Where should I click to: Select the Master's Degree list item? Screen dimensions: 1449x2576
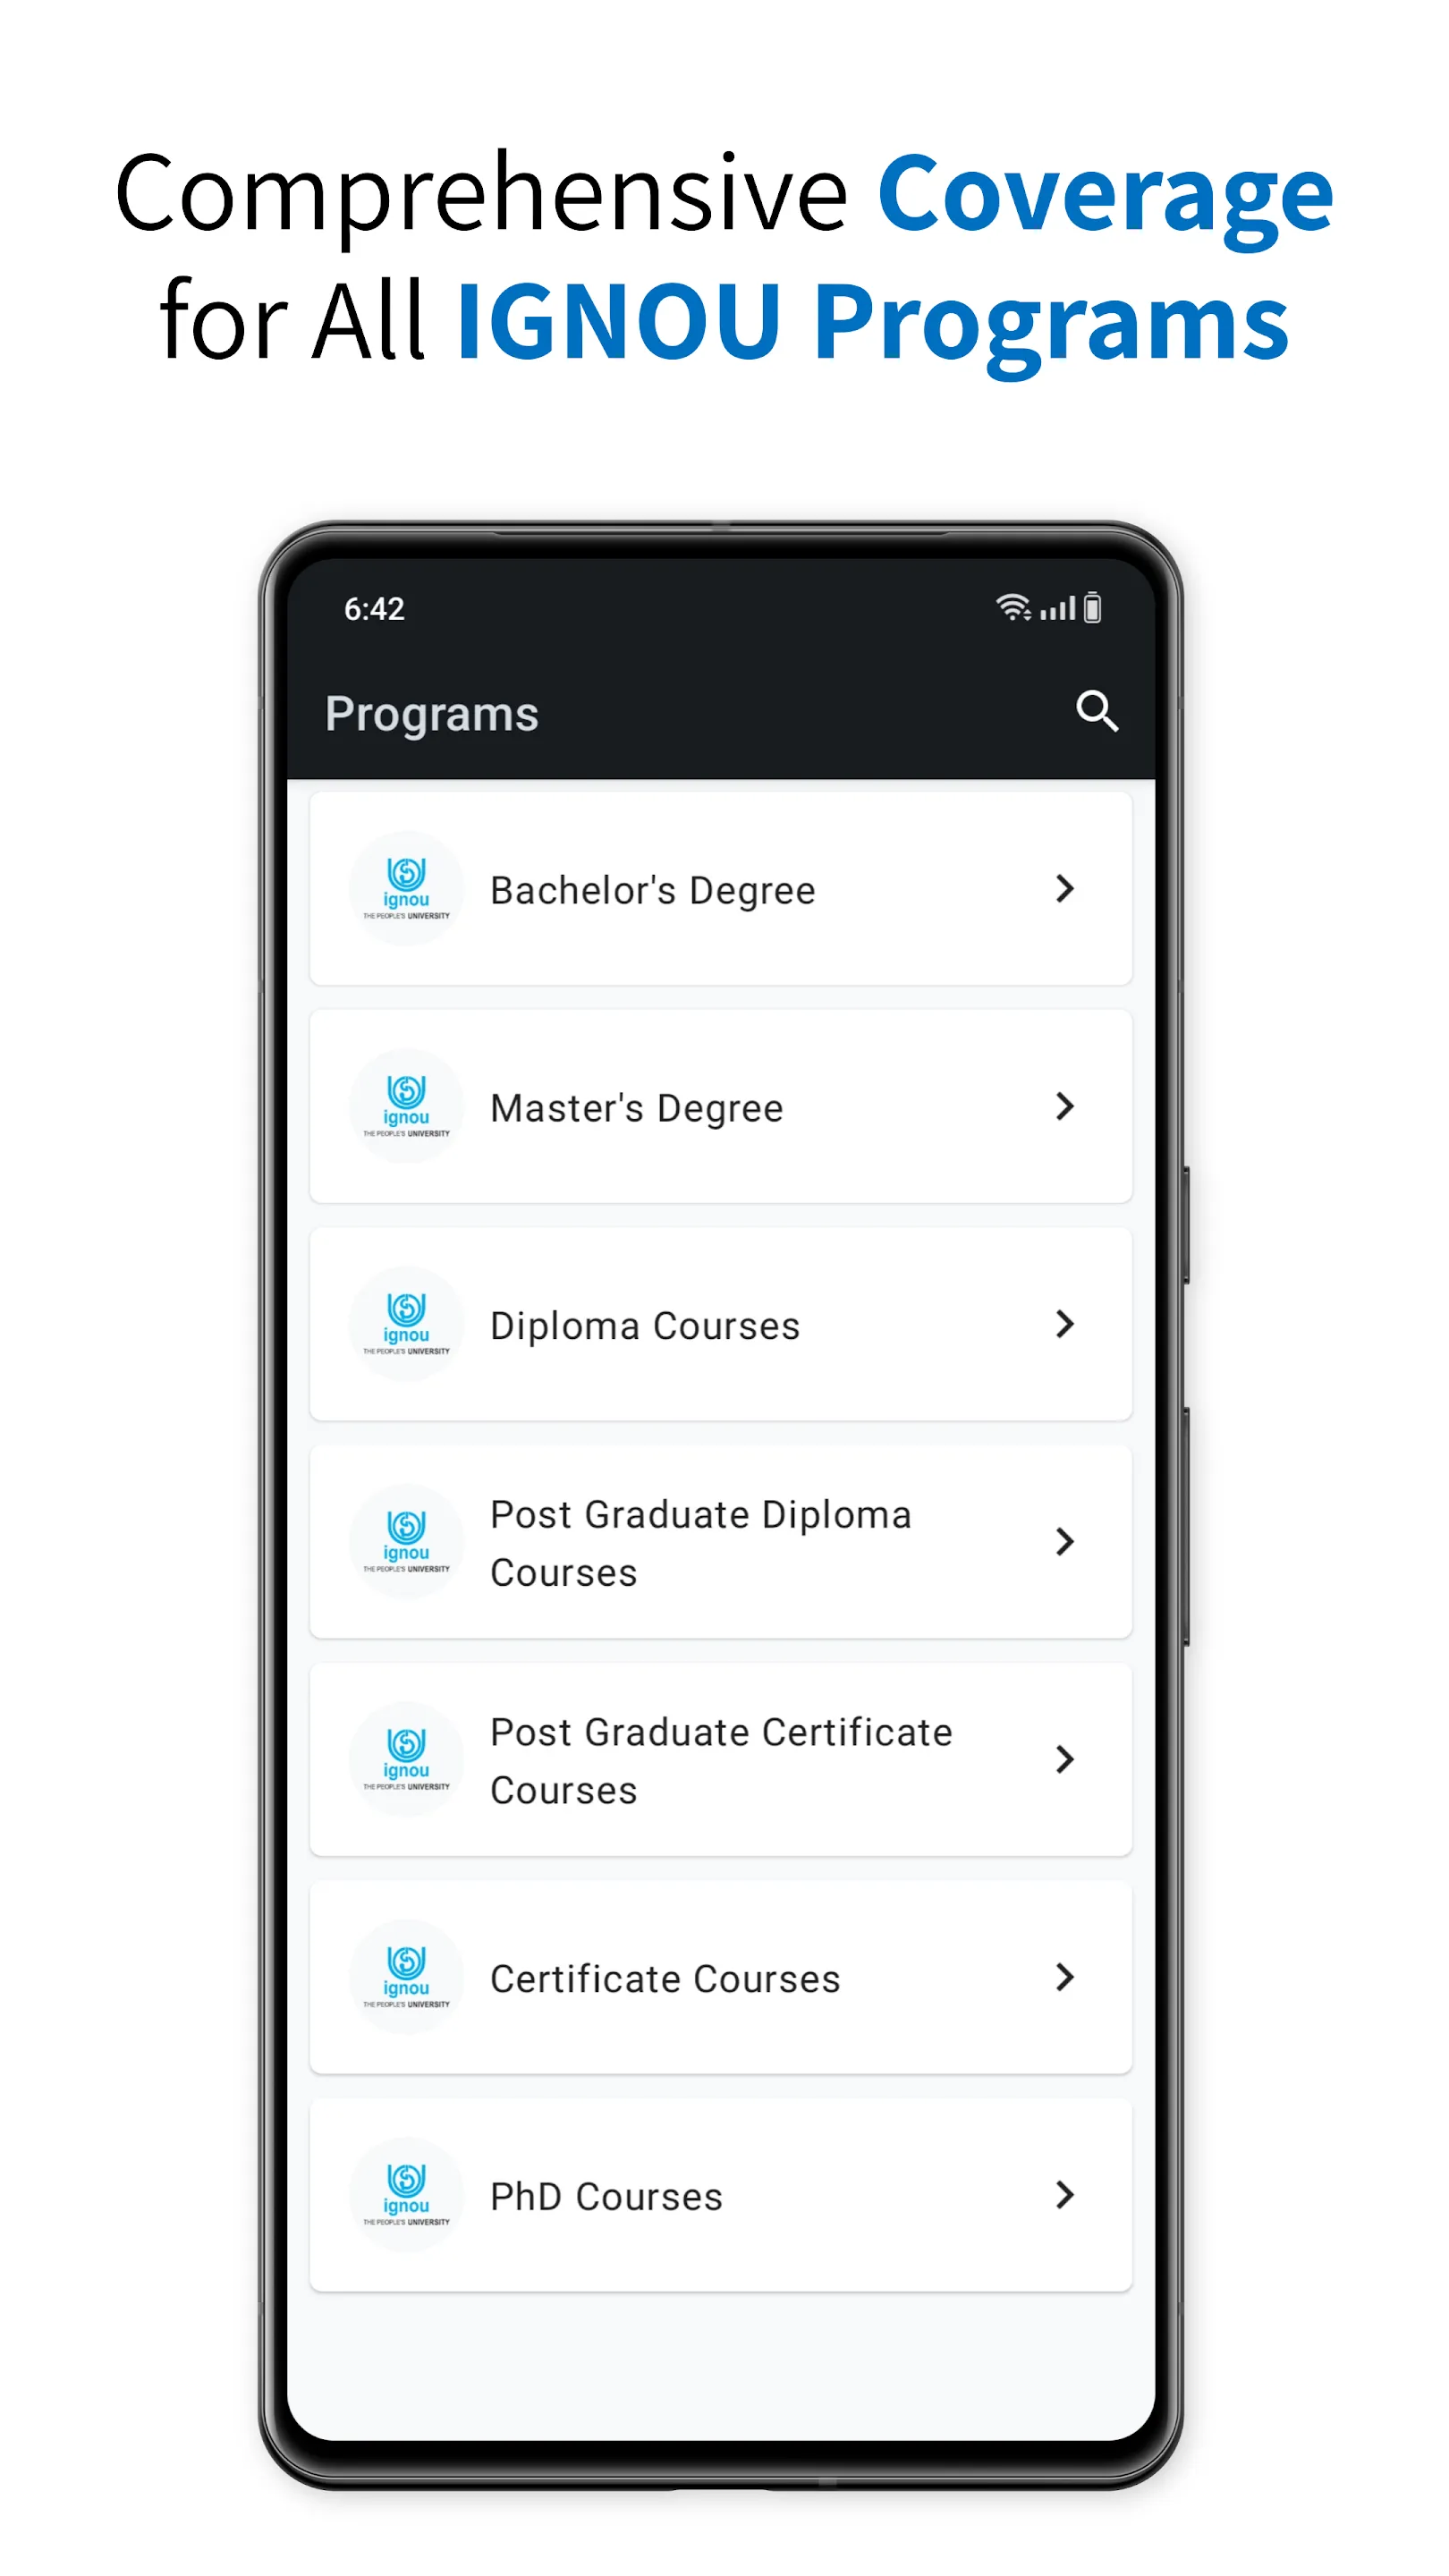(636, 1108)
